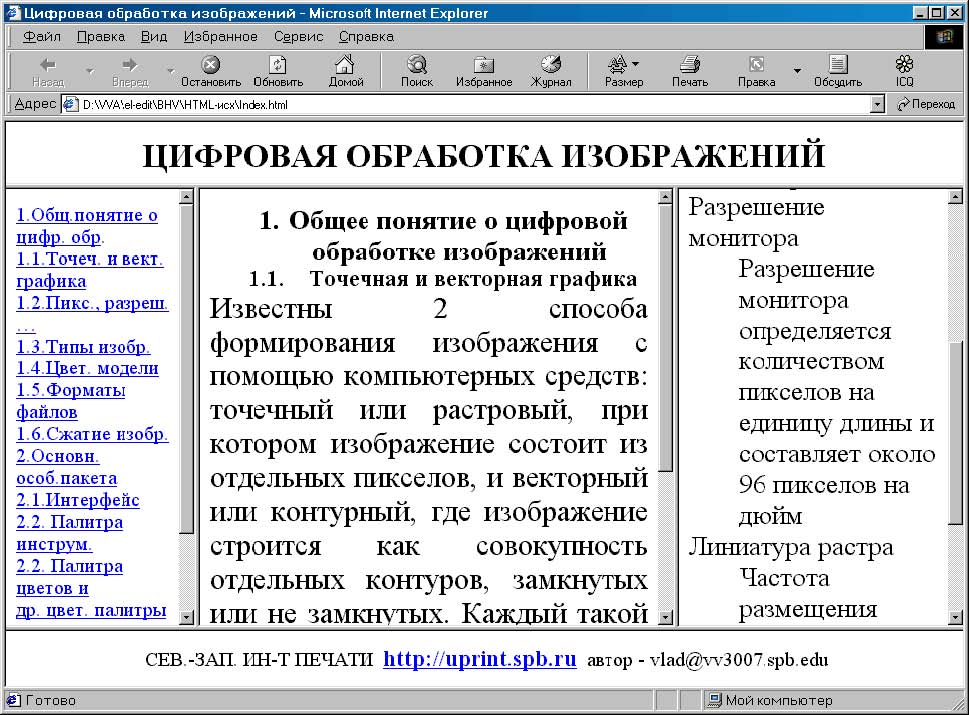969x715 pixels.
Task: Stop page loading with Остановить icon
Action: pyautogui.click(x=211, y=71)
